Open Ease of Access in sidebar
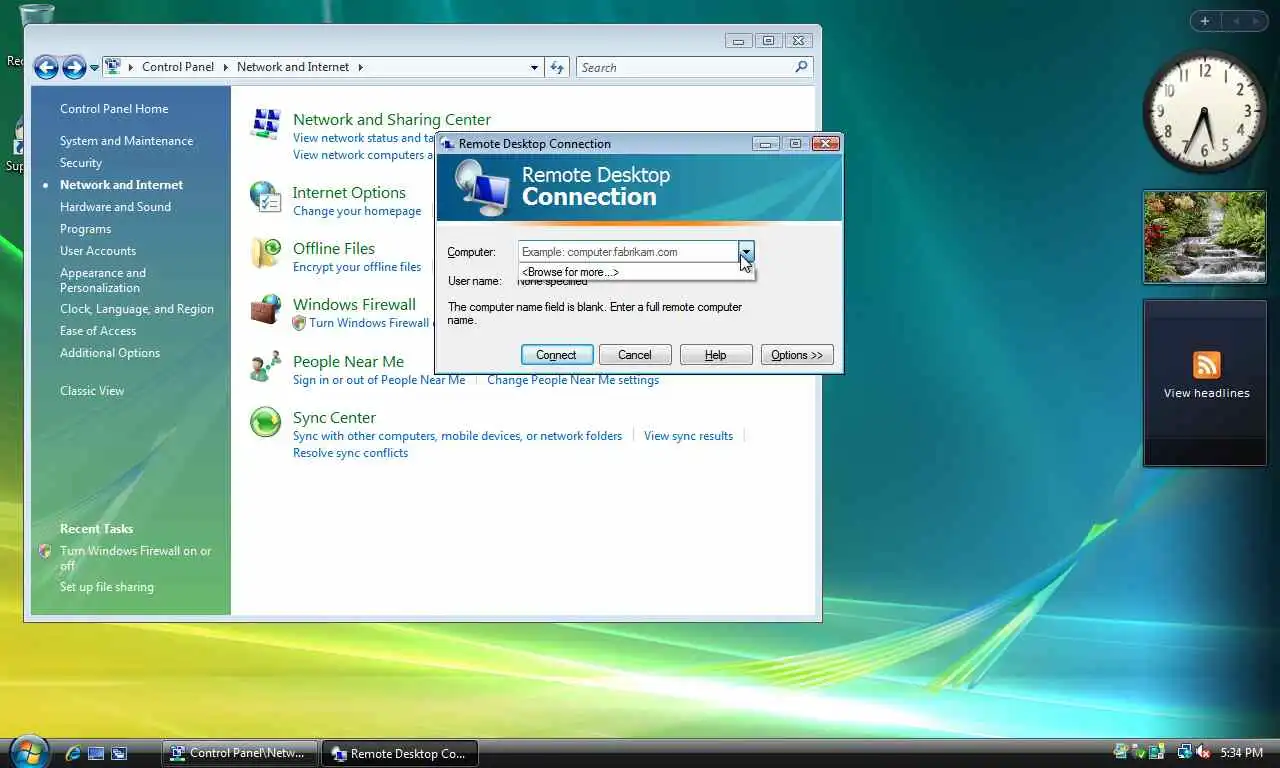This screenshot has height=768, width=1280. (x=98, y=331)
